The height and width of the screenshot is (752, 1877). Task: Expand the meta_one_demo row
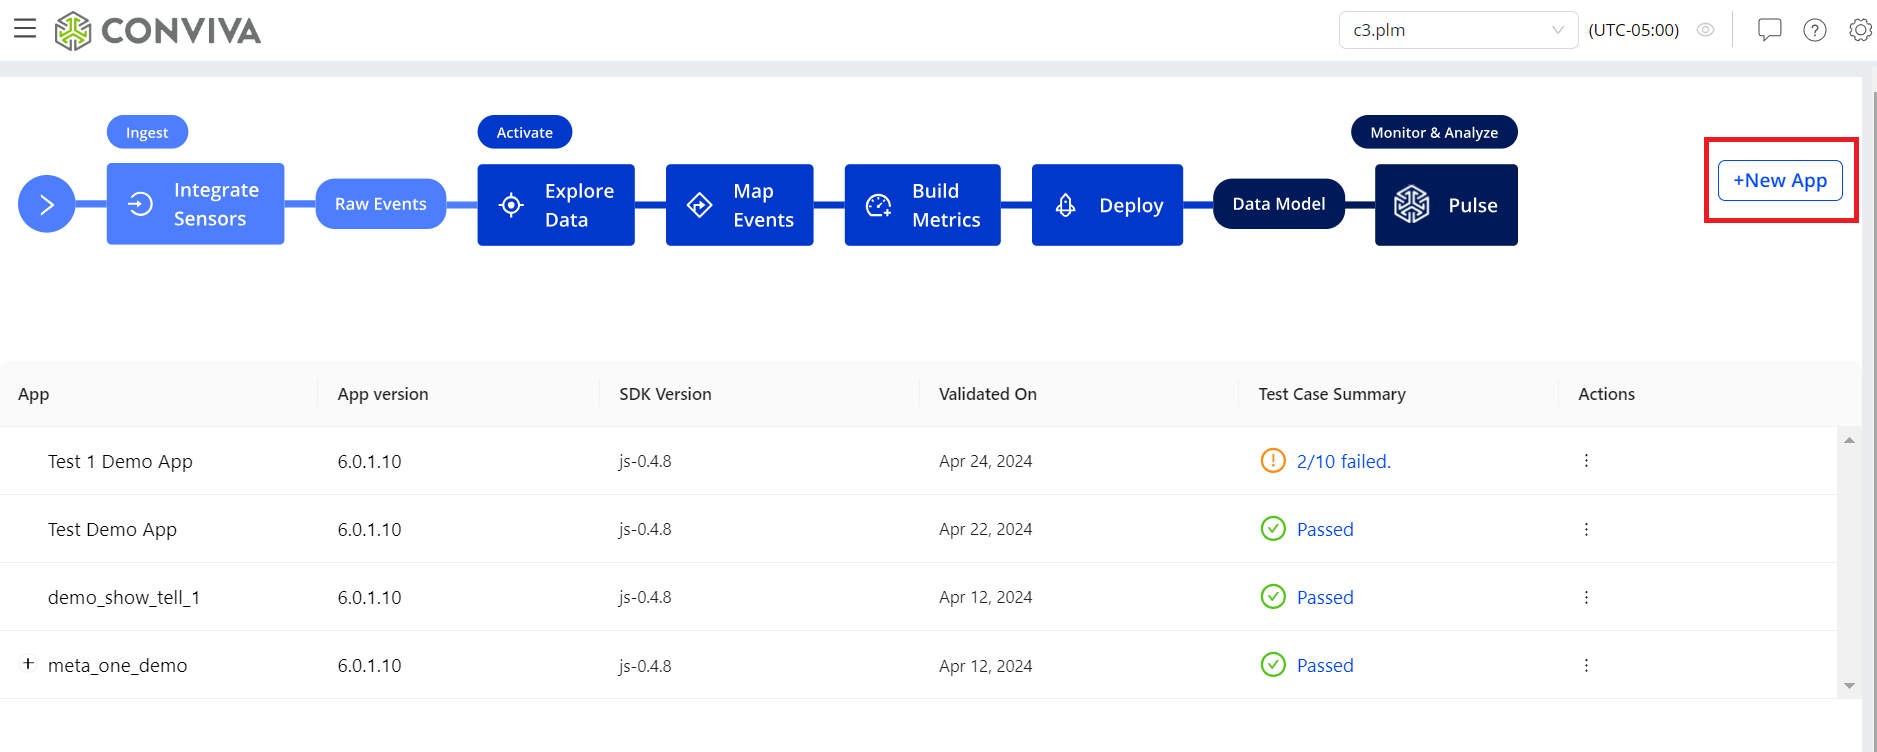point(28,663)
